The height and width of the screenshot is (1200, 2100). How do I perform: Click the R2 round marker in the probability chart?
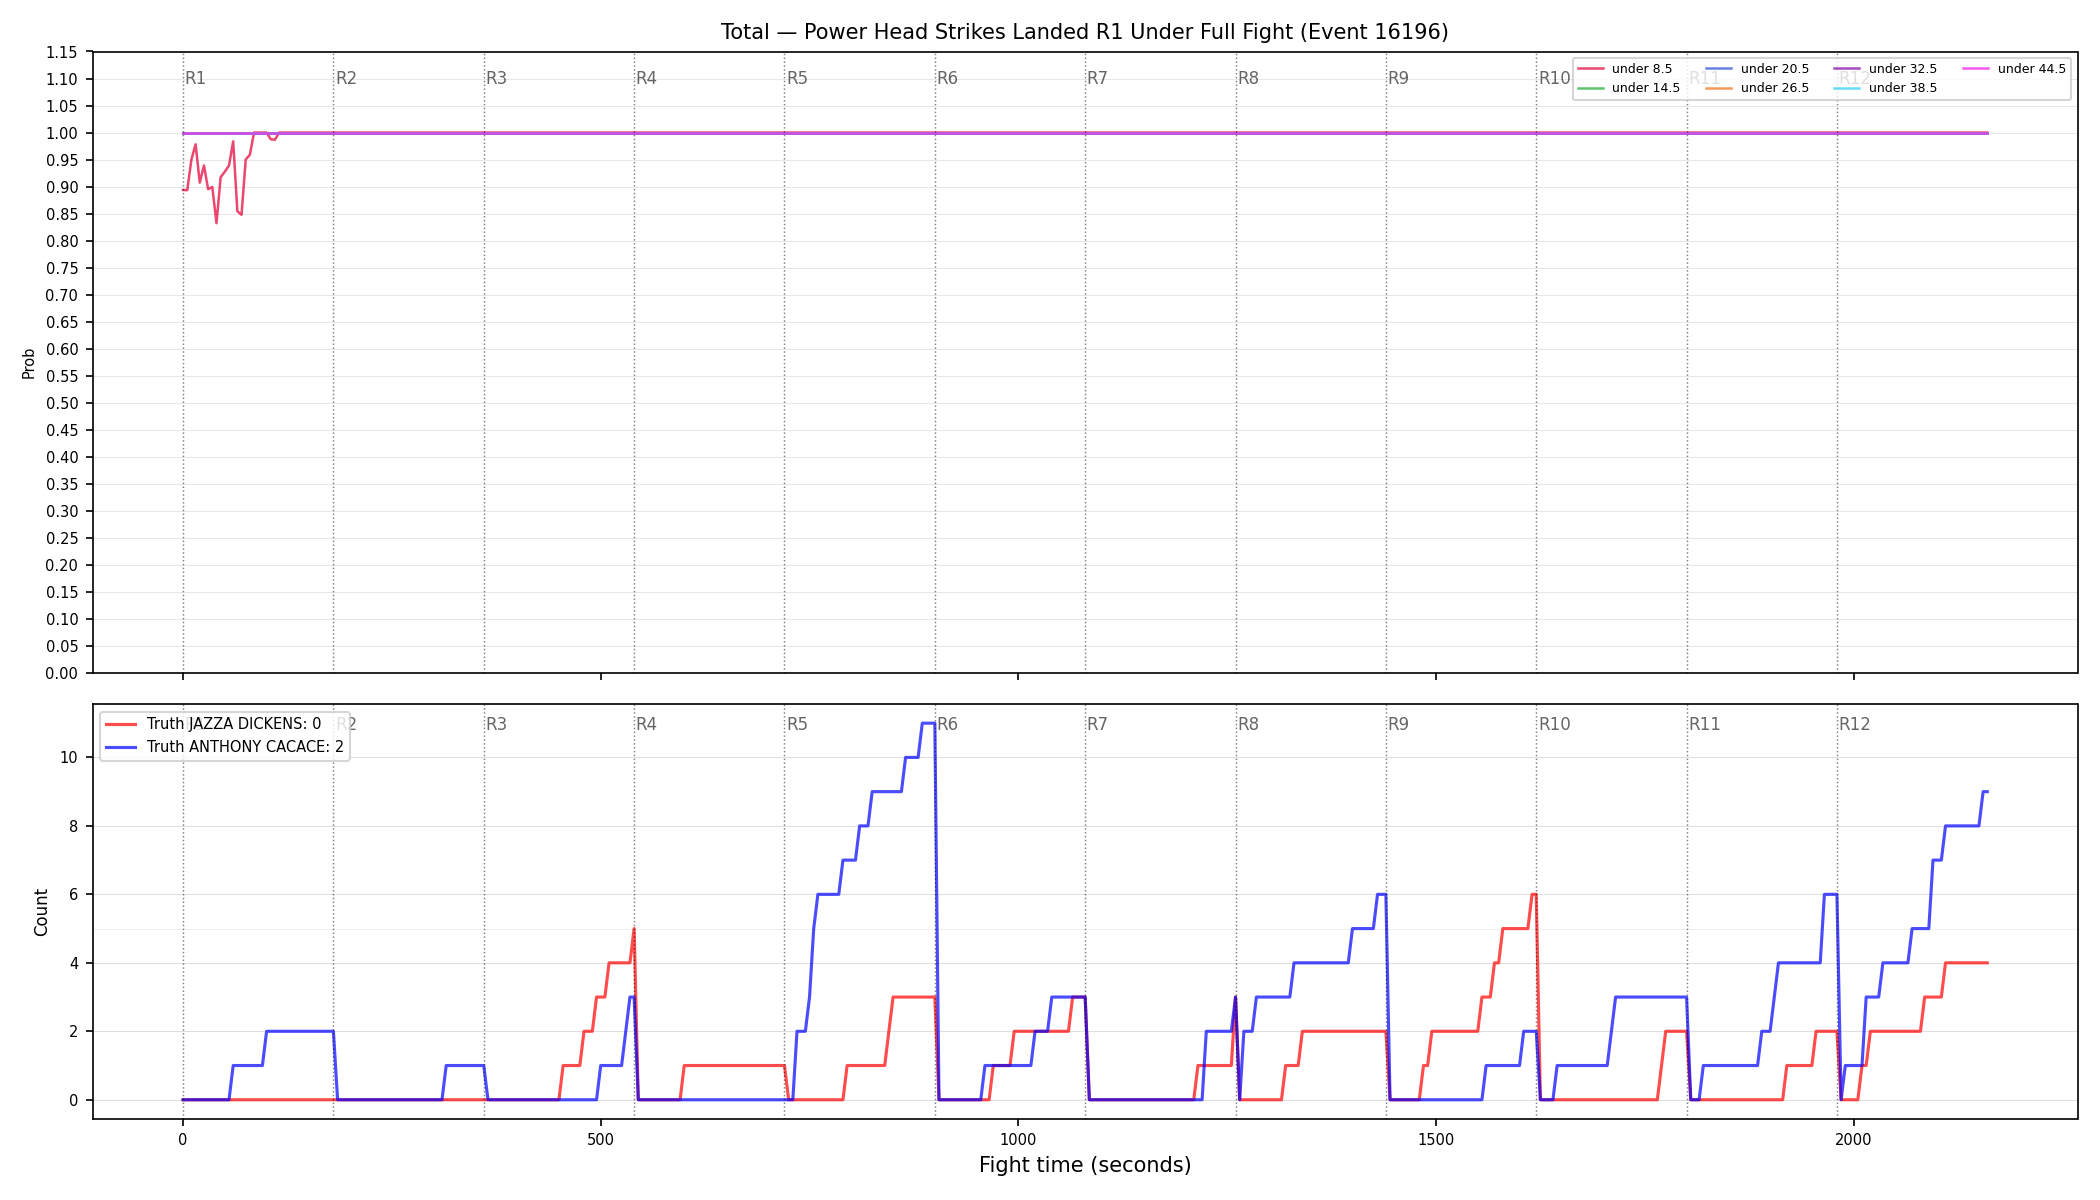(346, 78)
